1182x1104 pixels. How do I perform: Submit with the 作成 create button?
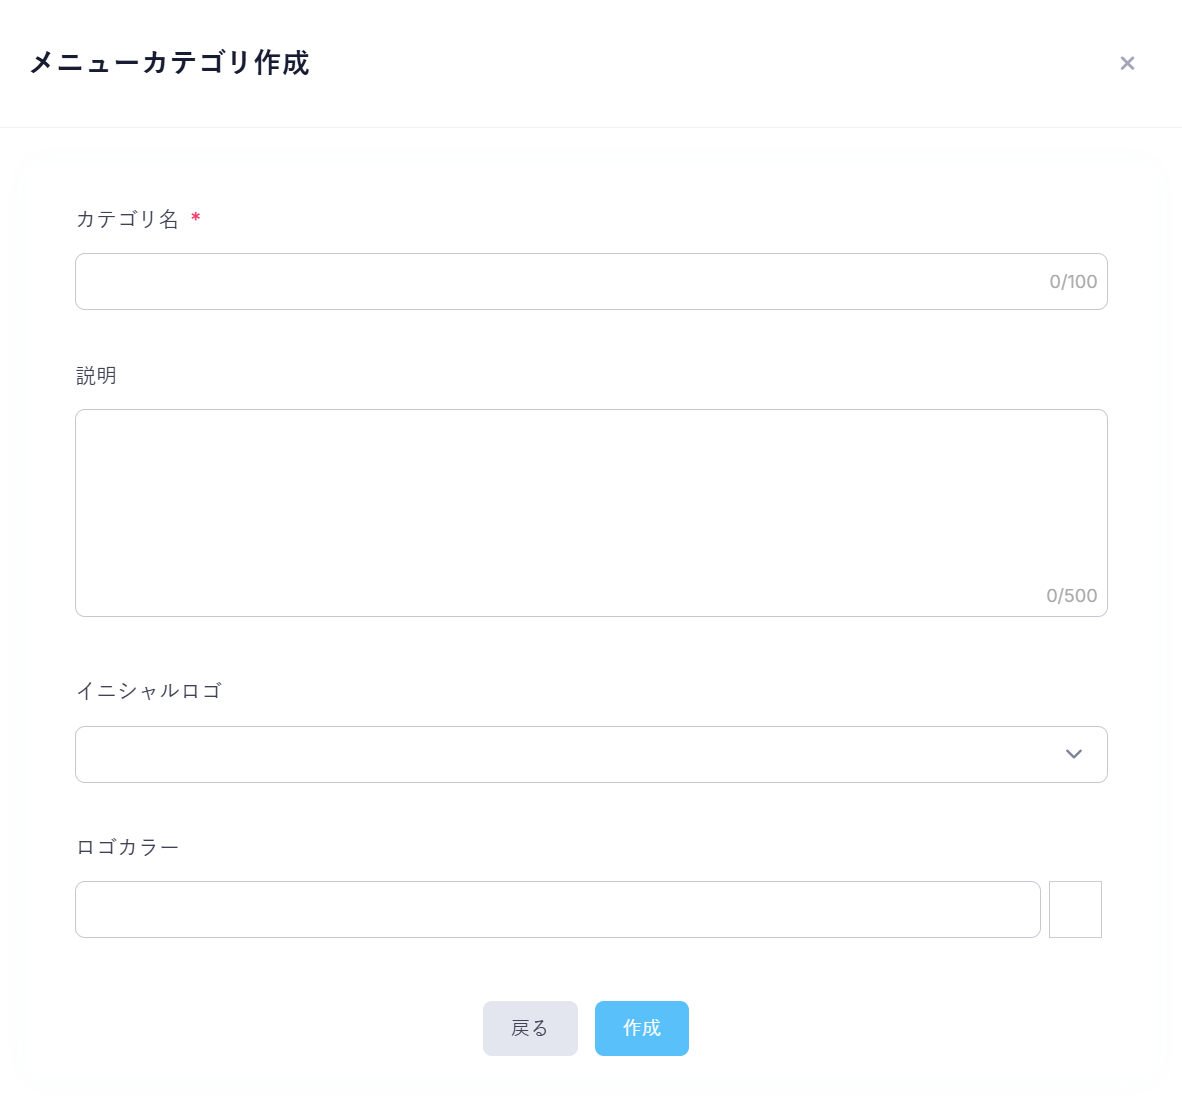coord(641,1028)
